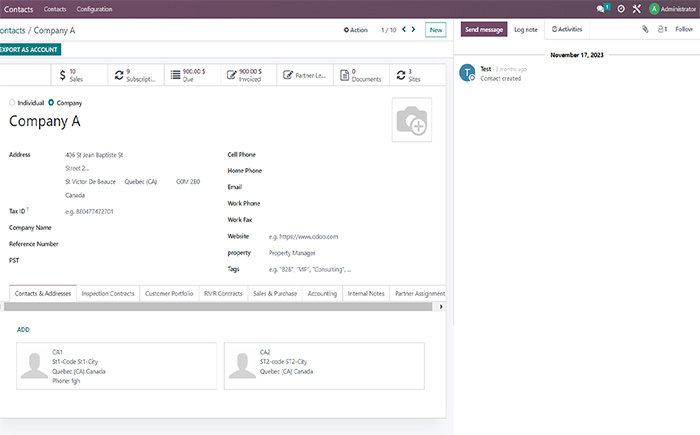Click the Contacts app title
This screenshot has width=700, height=435.
(x=18, y=9)
